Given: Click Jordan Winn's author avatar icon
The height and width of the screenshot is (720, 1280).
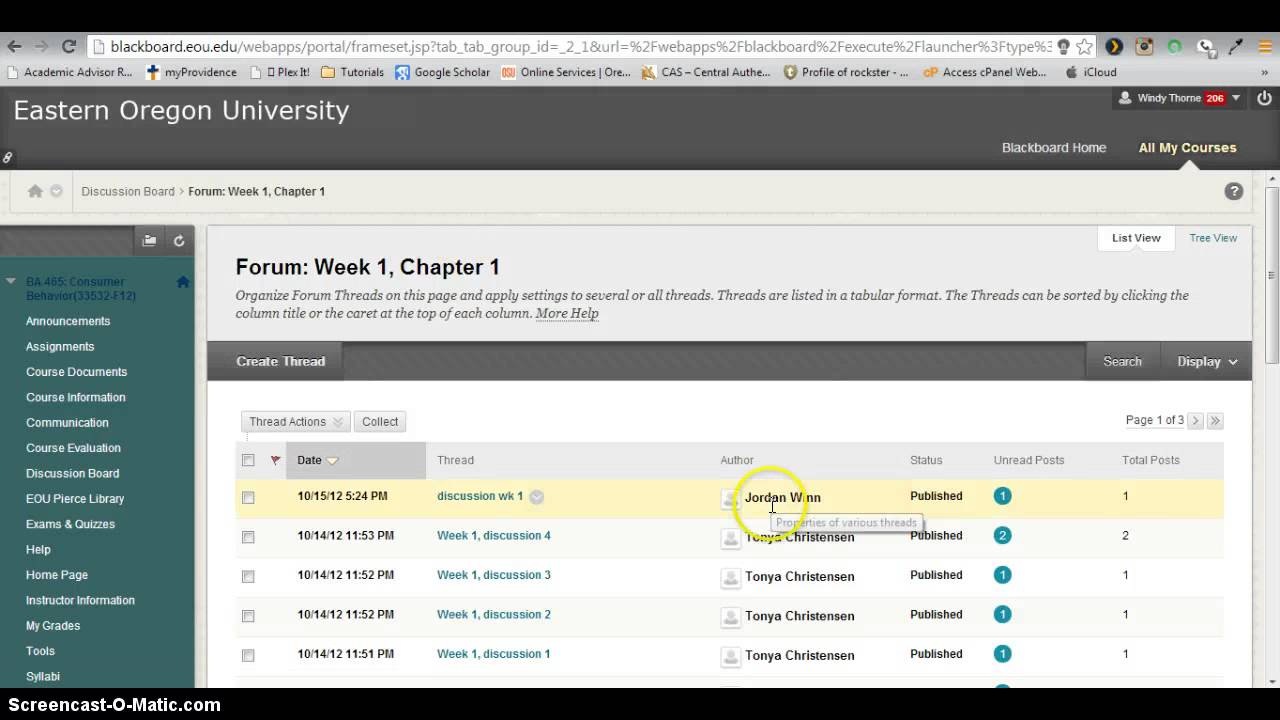Looking at the screenshot, I should click(731, 498).
